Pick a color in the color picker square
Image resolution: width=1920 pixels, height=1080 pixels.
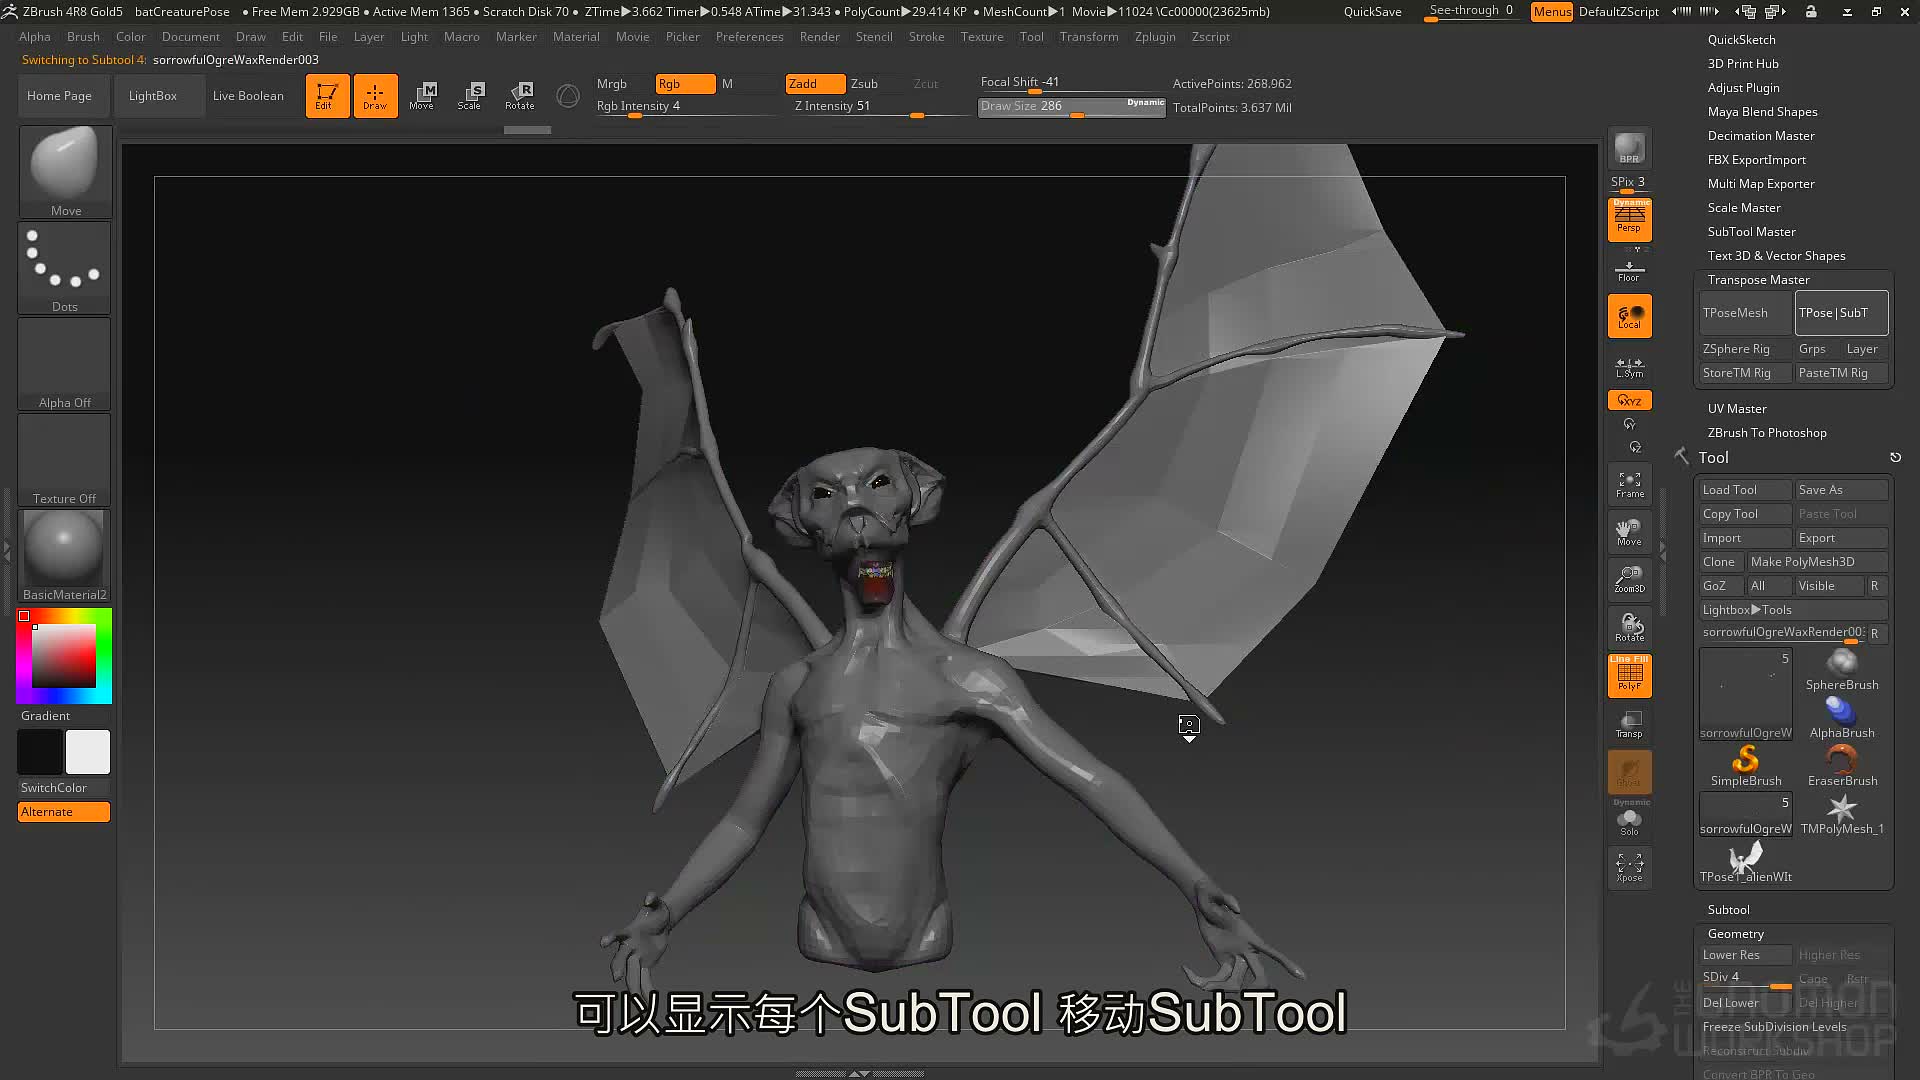[x=64, y=656]
